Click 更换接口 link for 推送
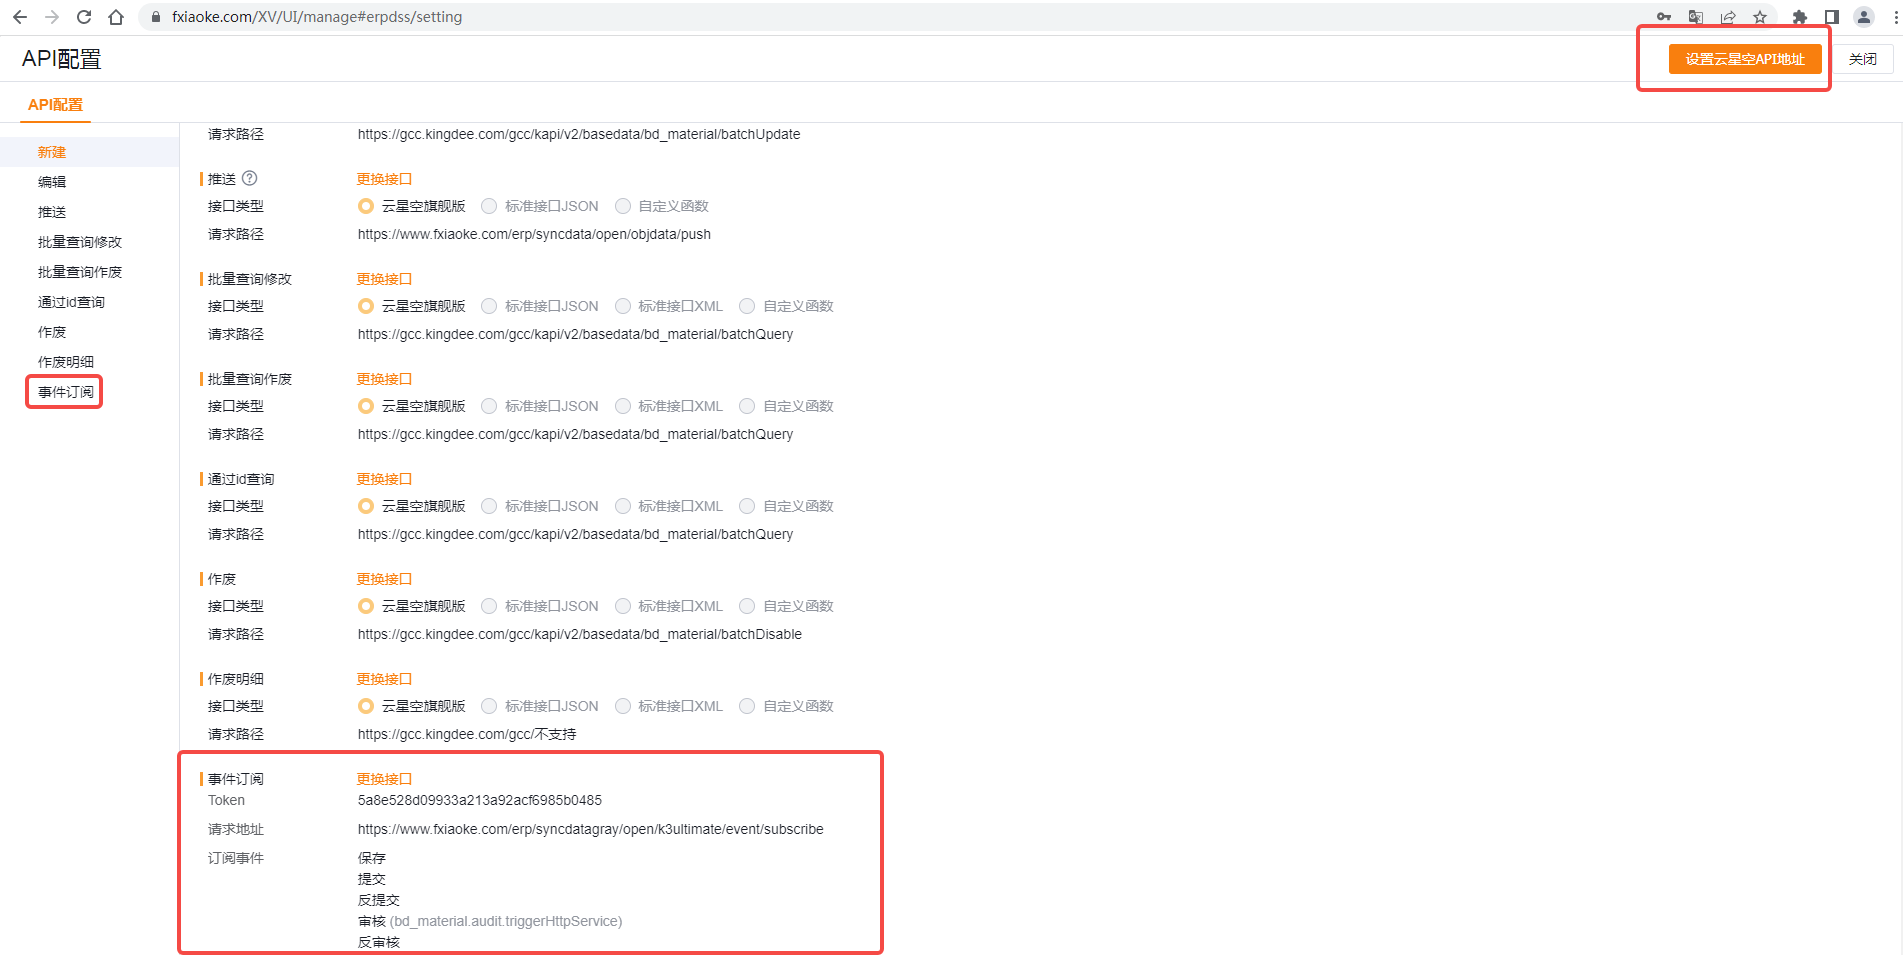The image size is (1903, 955). tap(385, 179)
